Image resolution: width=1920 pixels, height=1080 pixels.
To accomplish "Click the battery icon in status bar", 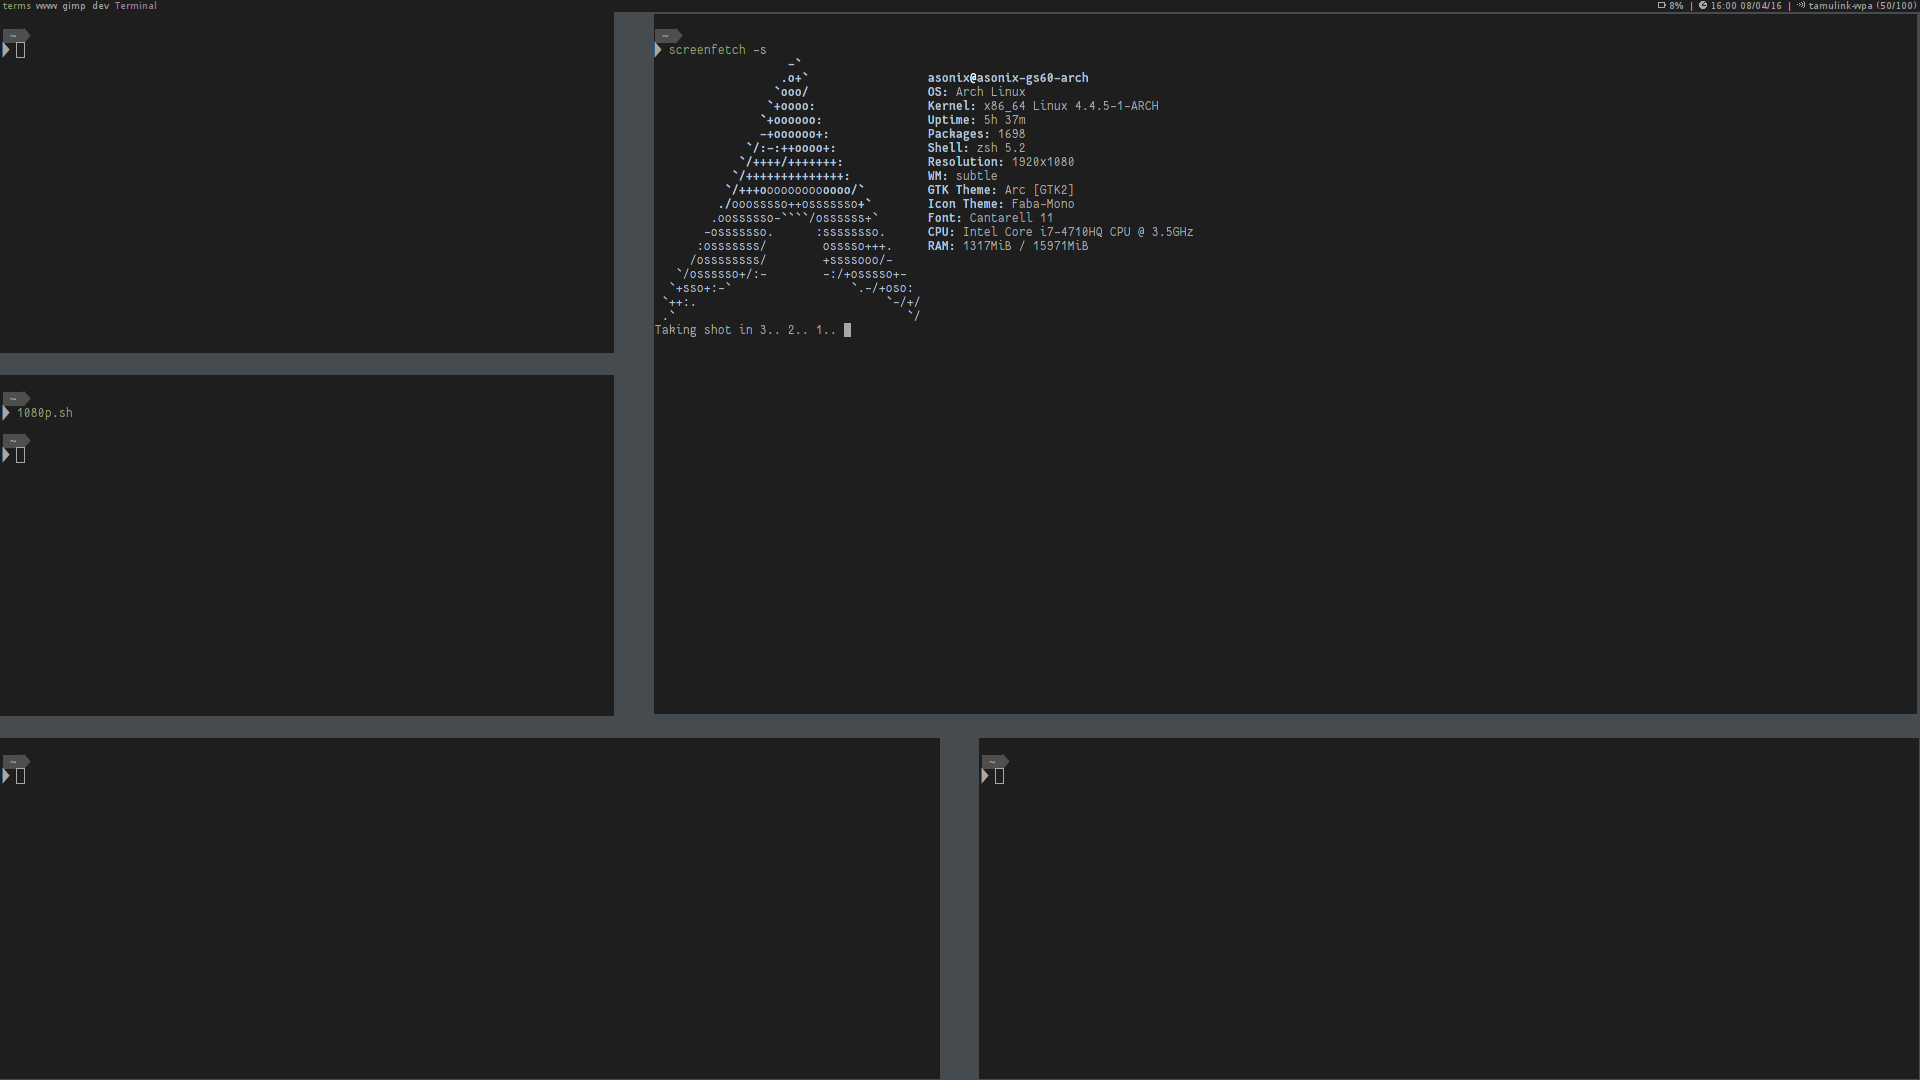I will 1661,5.
